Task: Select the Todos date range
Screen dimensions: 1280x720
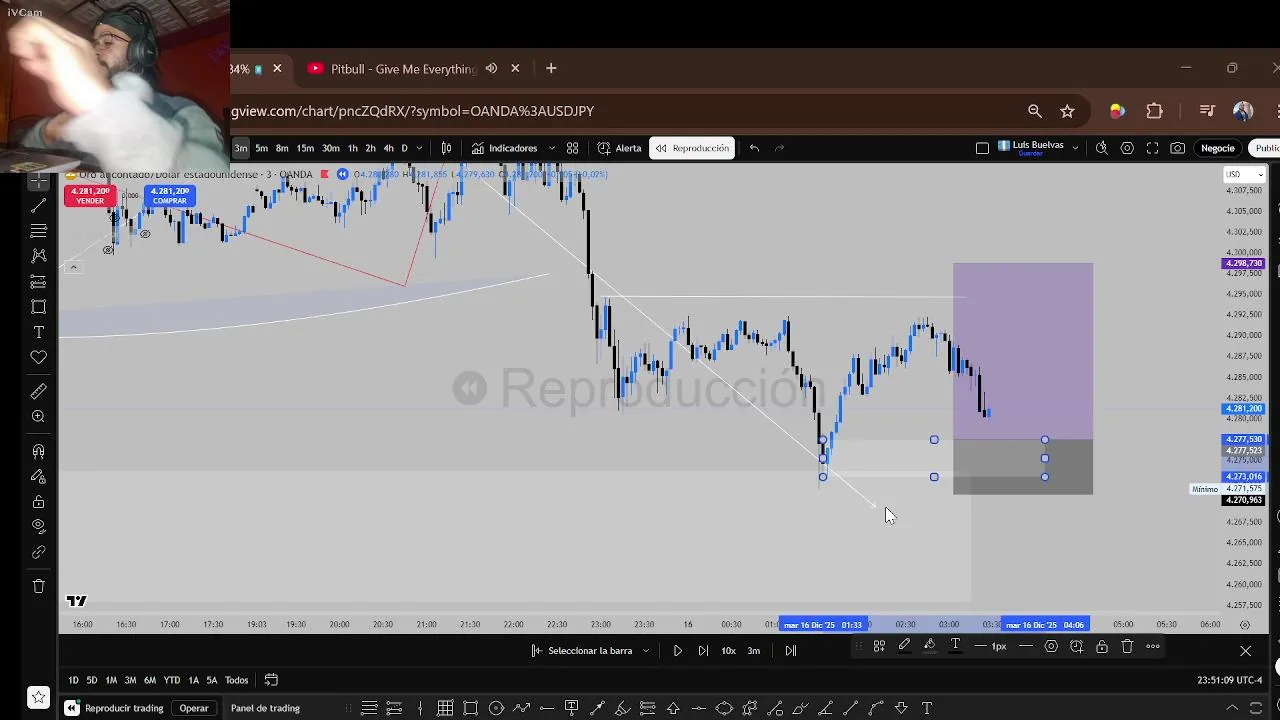Action: [x=237, y=680]
